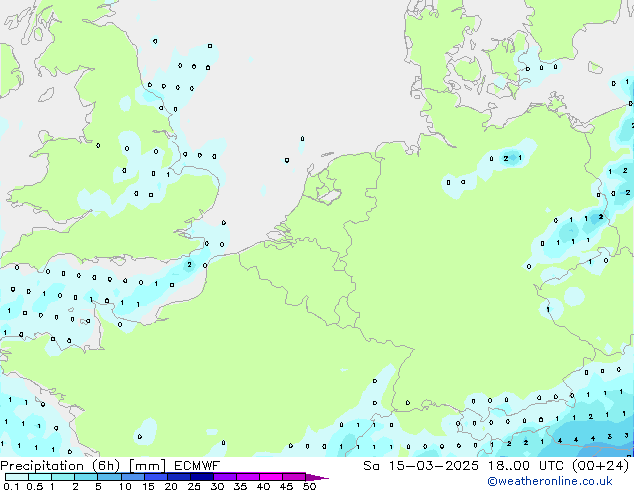This screenshot has width=634, height=490.
Task: Pick the legend swatch between 15 and 20
Action: (x=155, y=477)
